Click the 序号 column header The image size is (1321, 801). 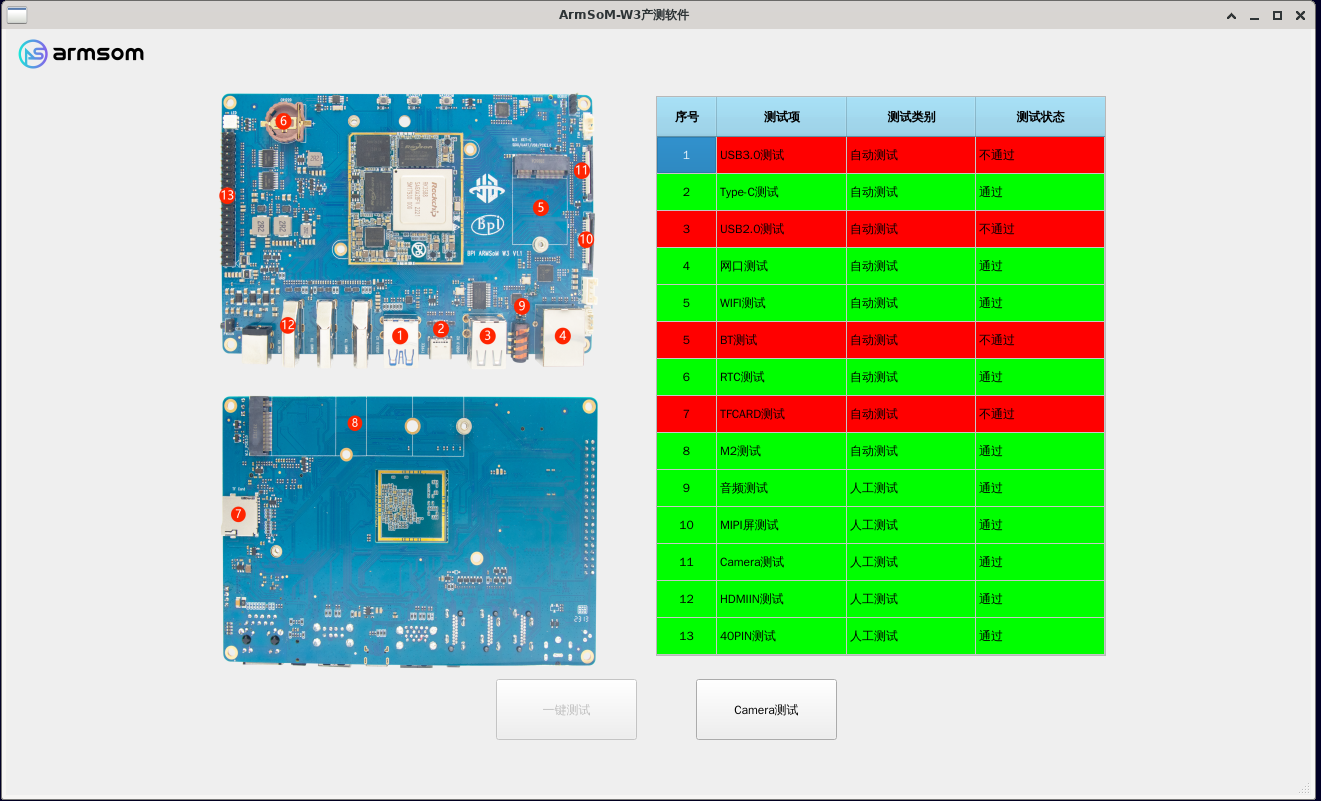[x=687, y=117]
